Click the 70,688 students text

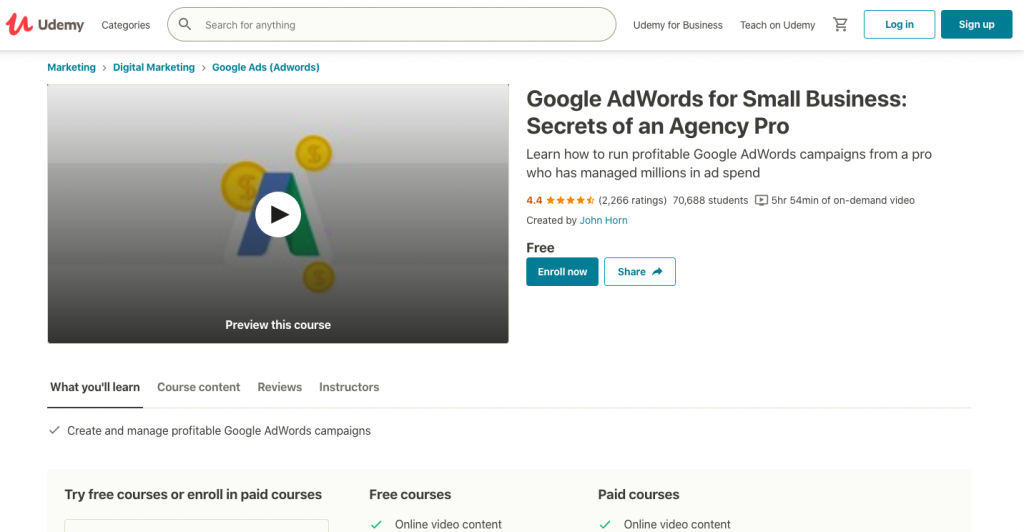click(710, 200)
